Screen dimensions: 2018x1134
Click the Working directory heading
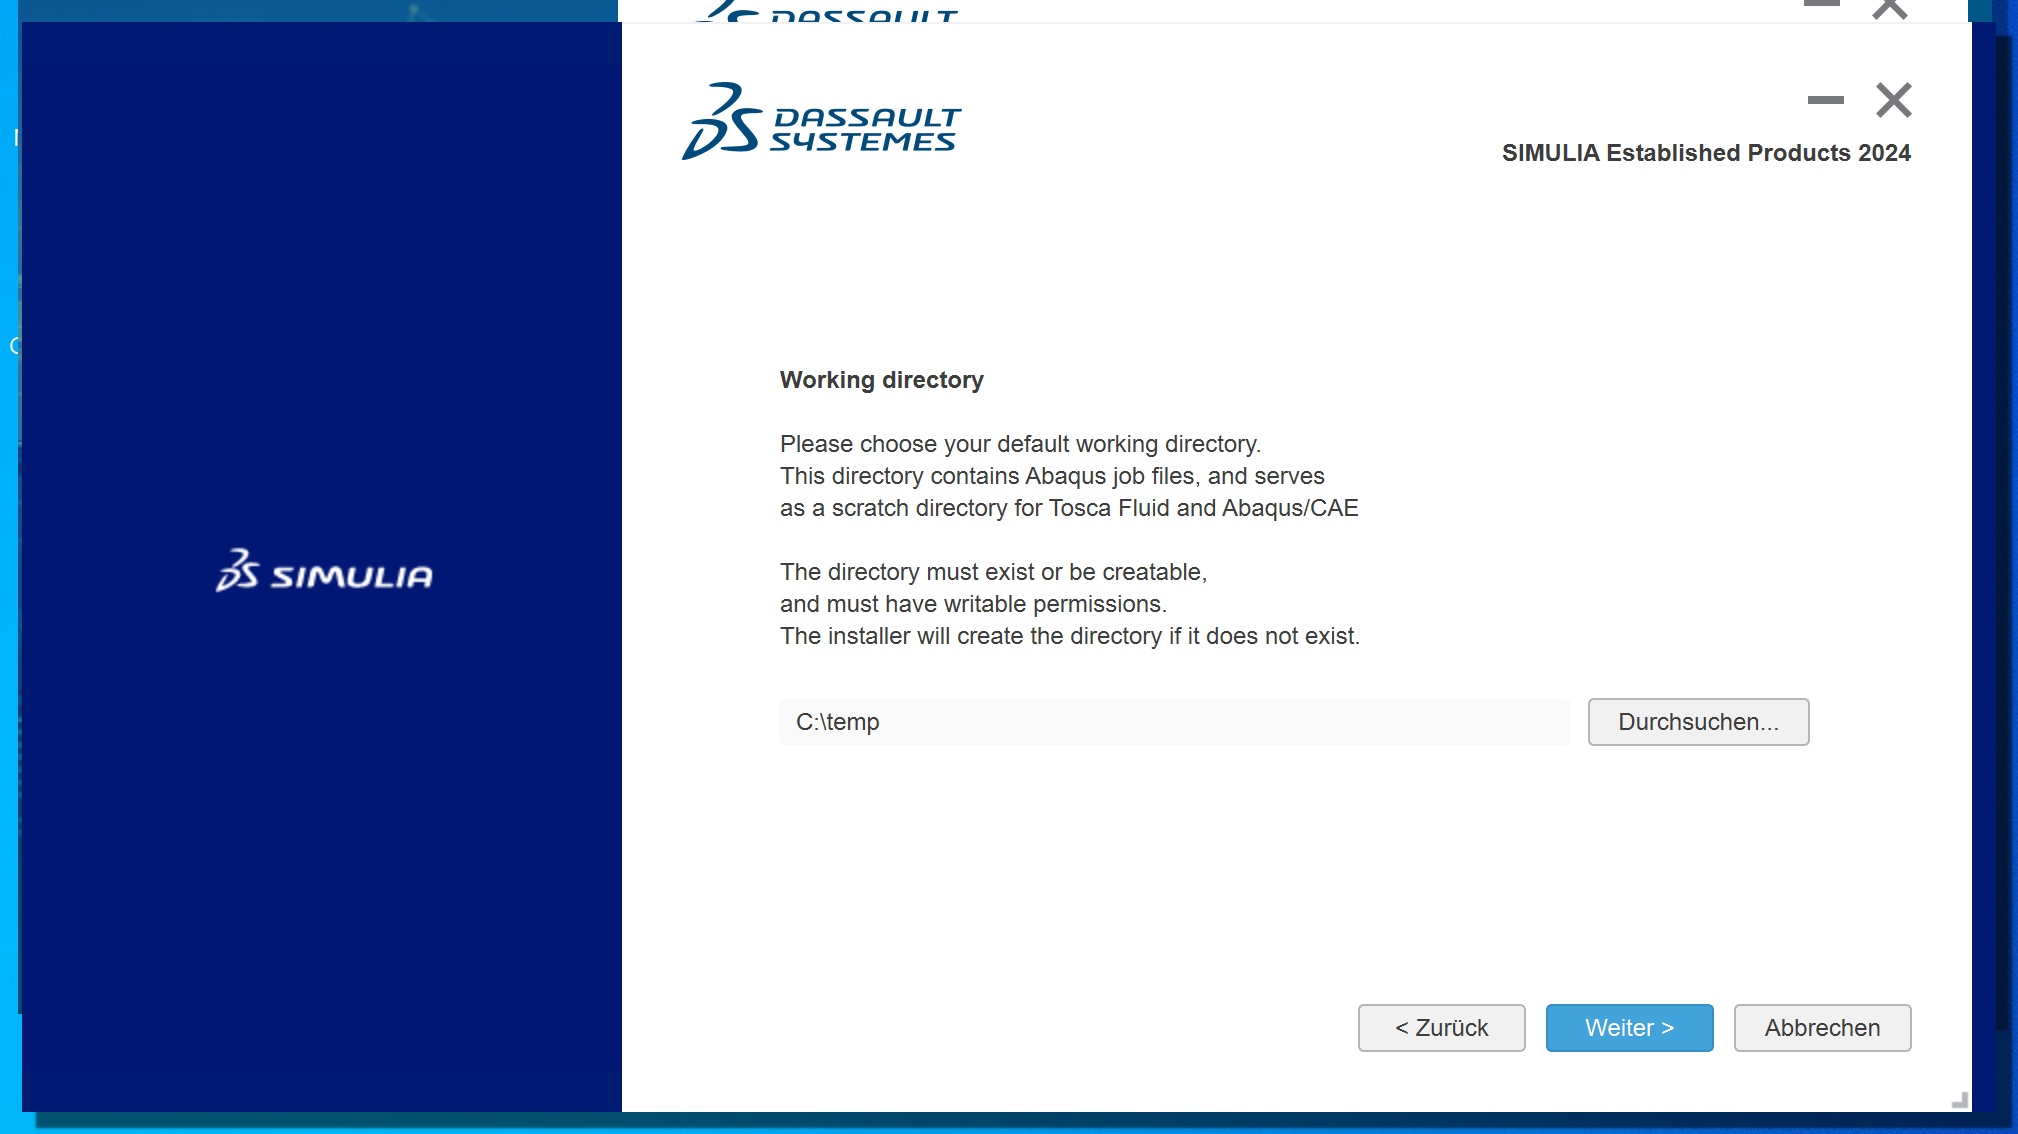tap(881, 380)
